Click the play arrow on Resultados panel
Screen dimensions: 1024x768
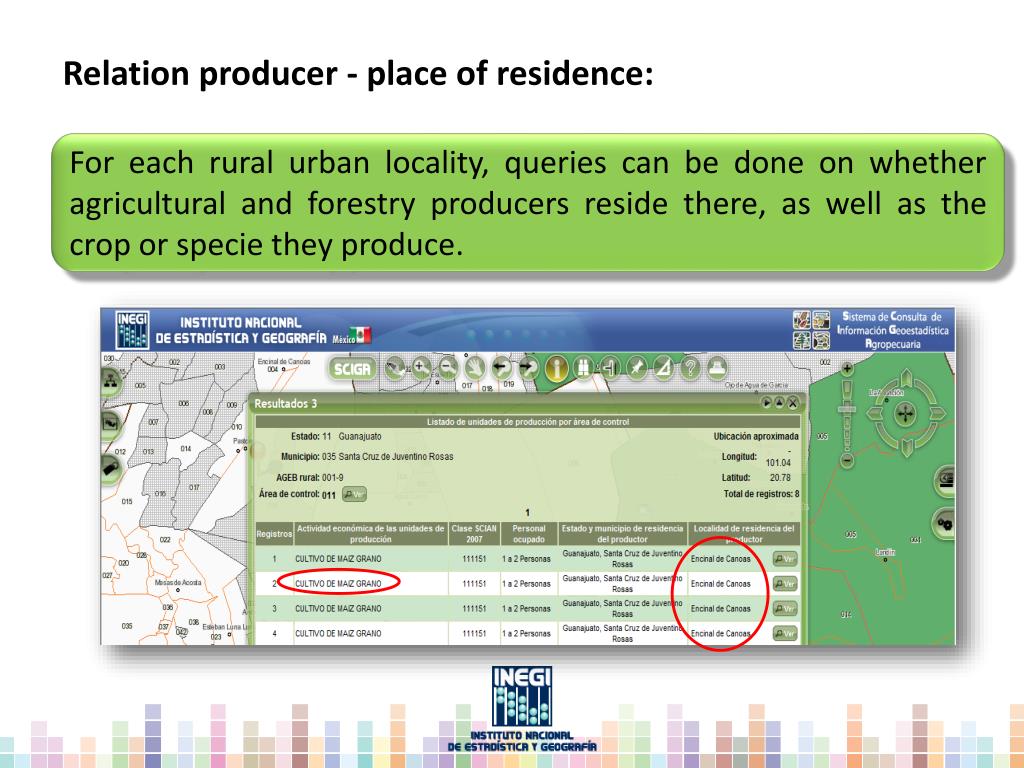pos(767,403)
